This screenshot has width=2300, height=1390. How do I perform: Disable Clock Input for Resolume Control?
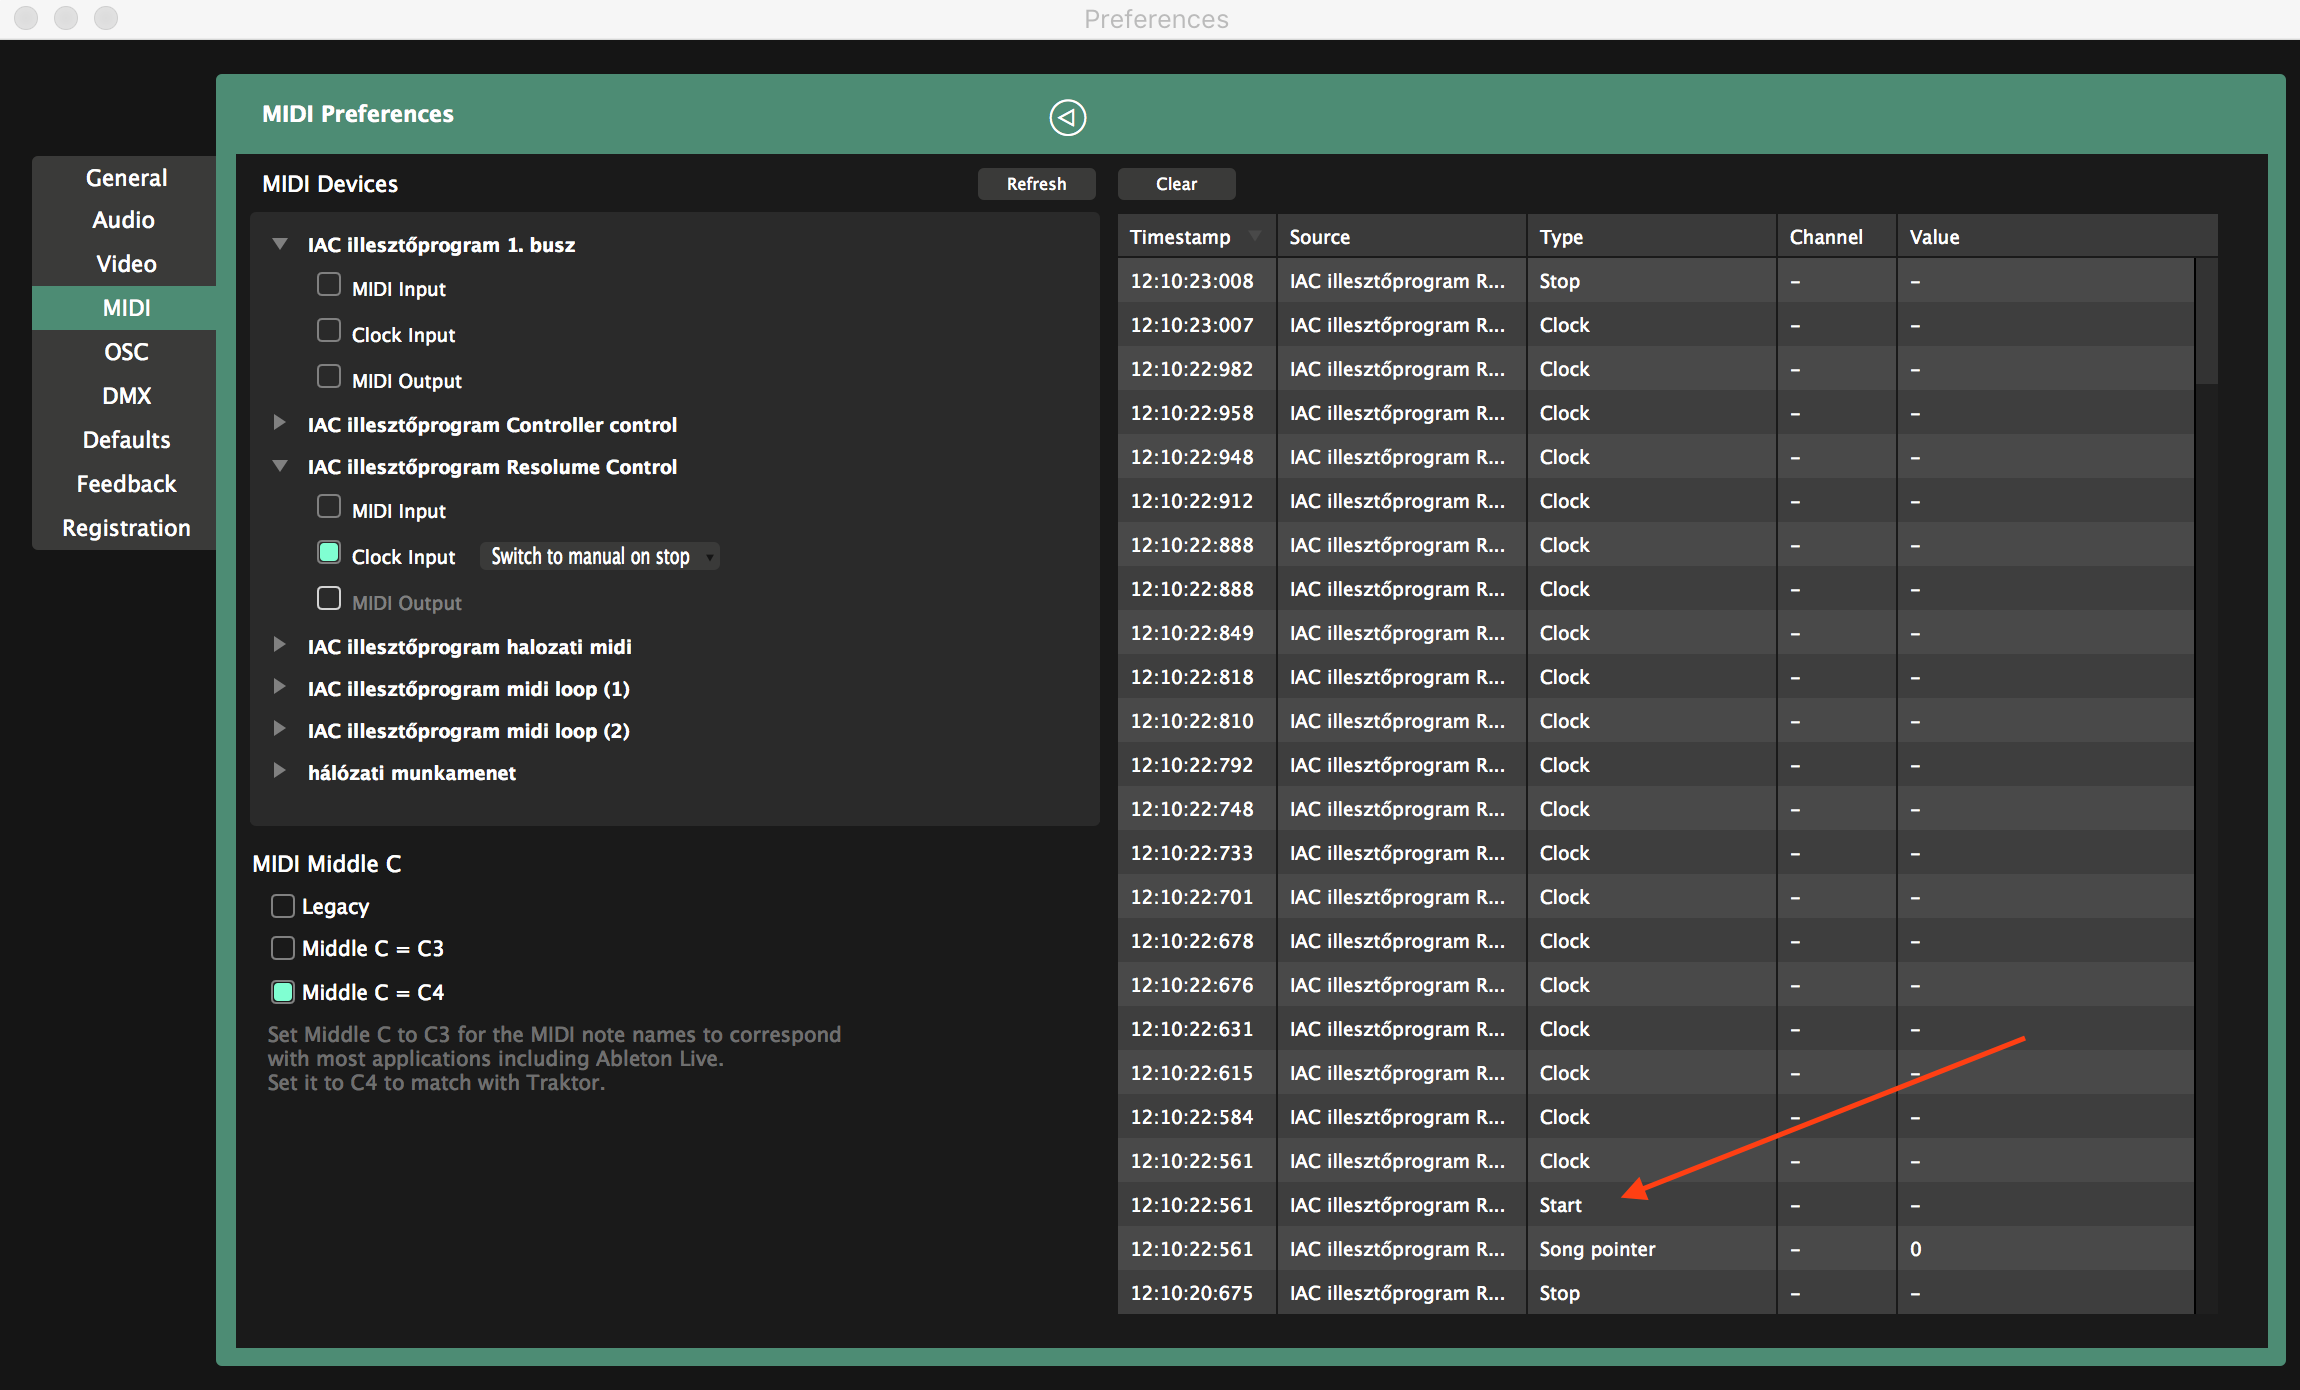[x=329, y=553]
